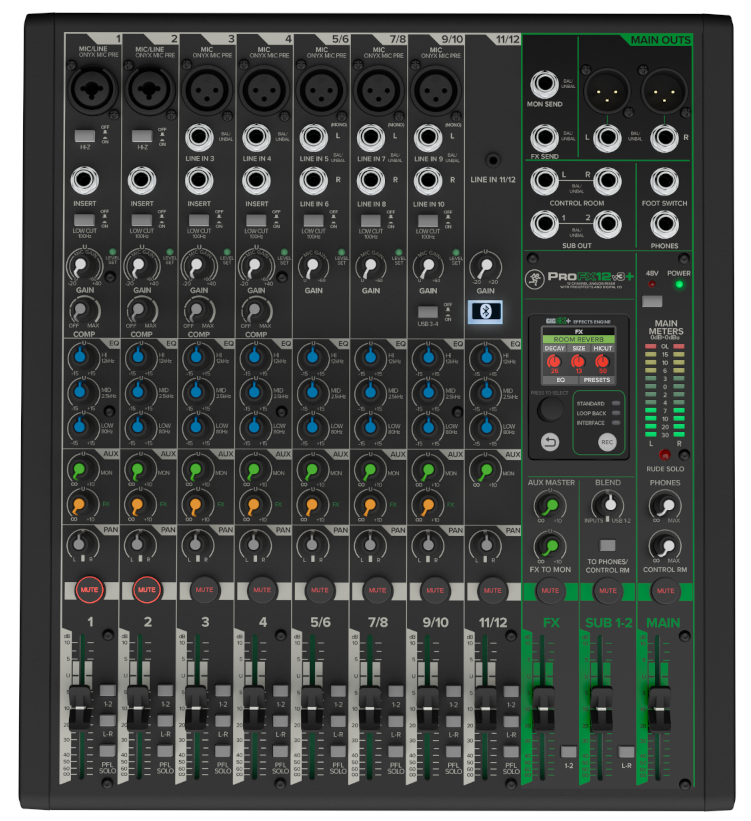Mute channel 3
The image size is (751, 821).
pyautogui.click(x=205, y=590)
